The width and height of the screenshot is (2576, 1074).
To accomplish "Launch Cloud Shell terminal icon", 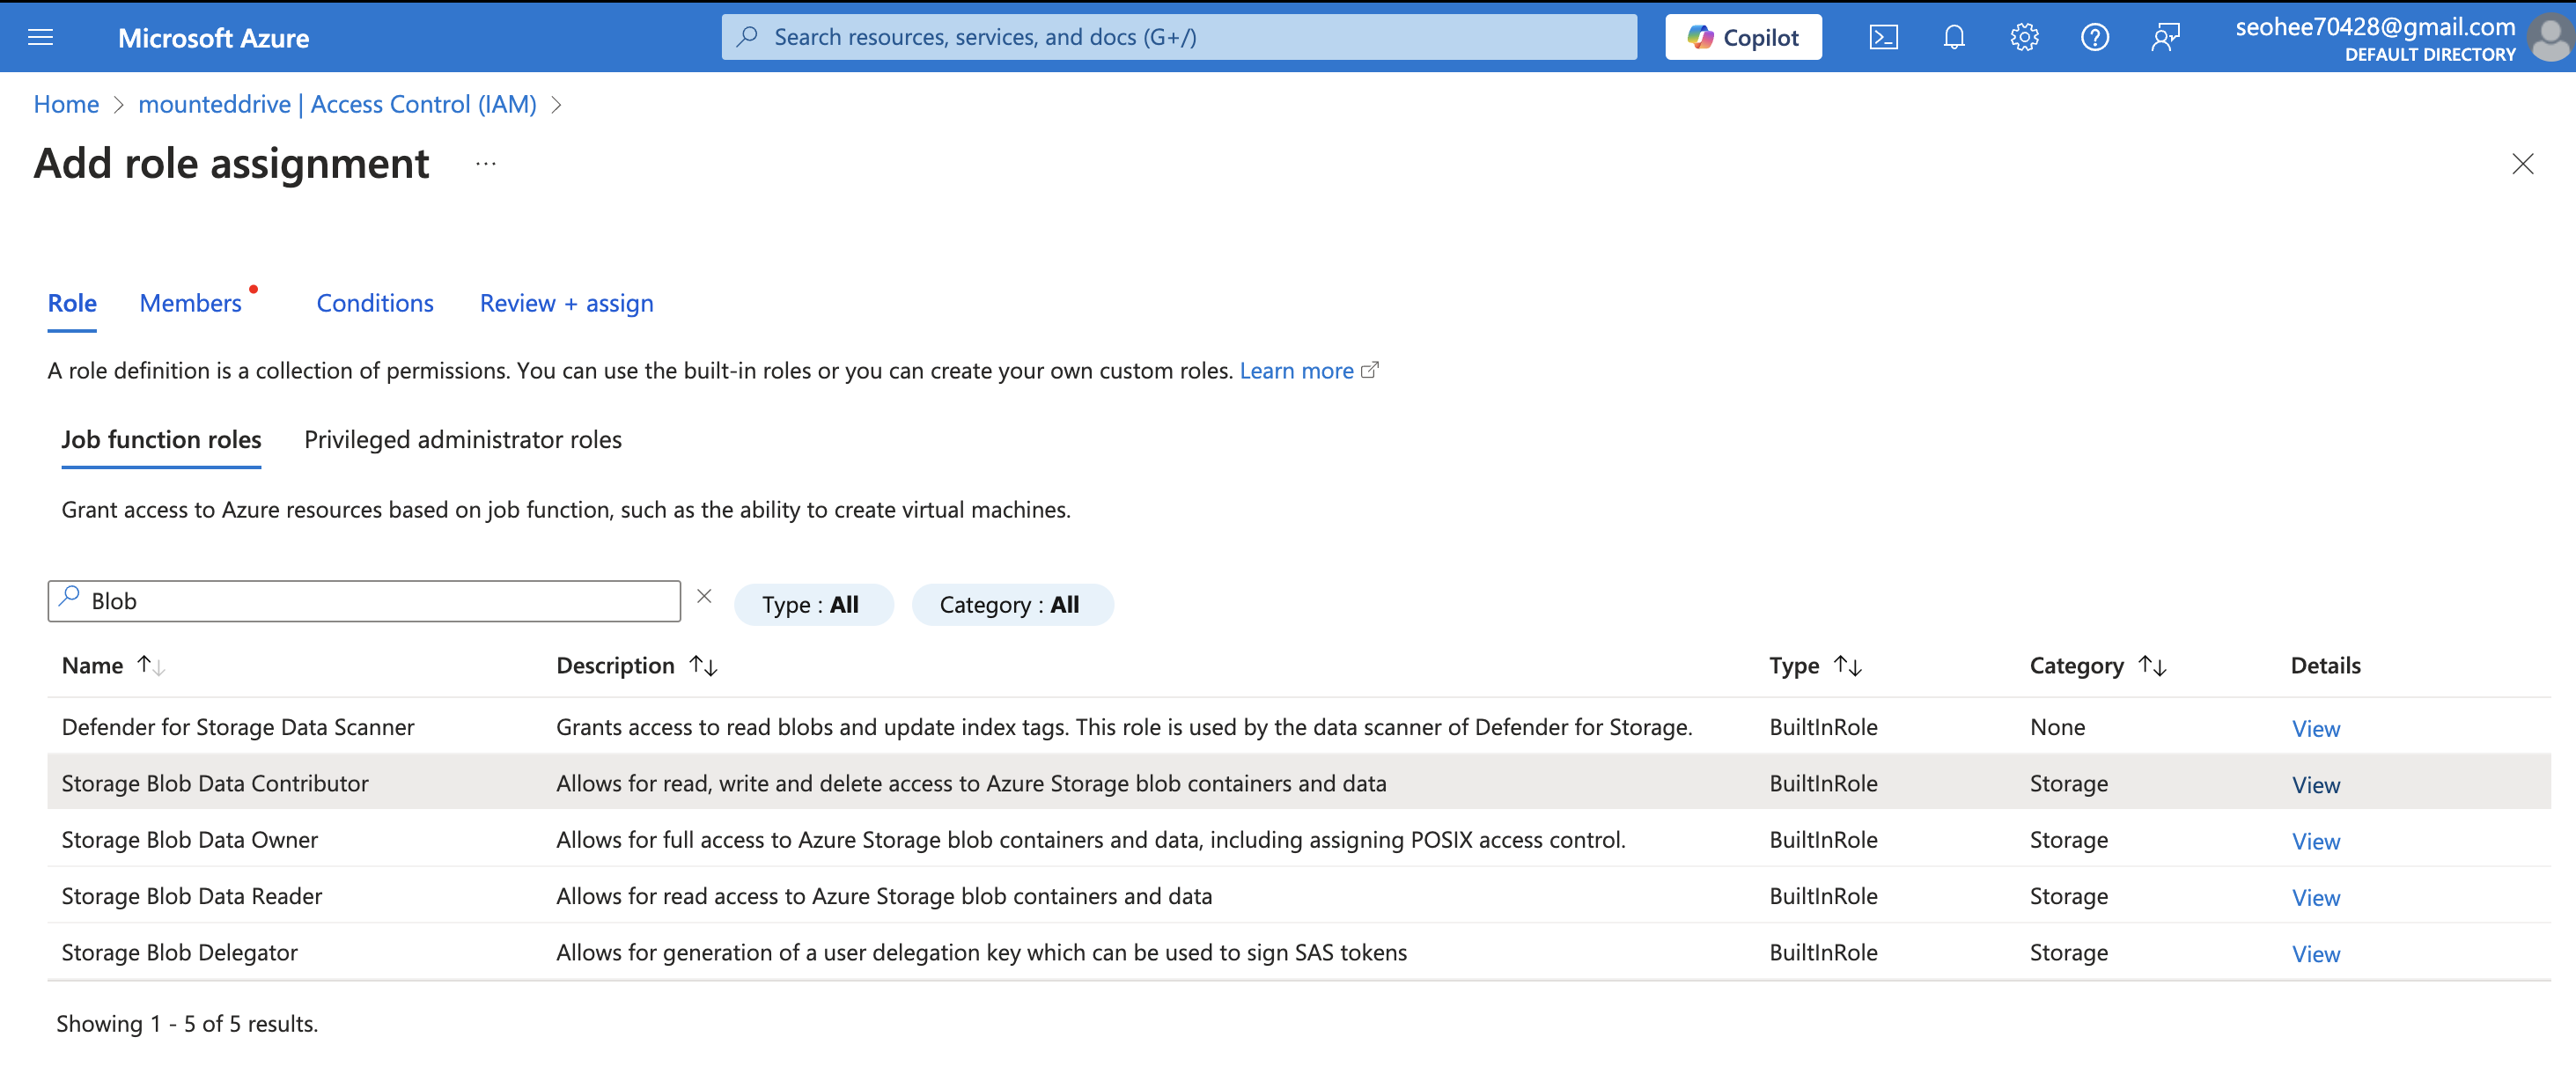I will point(1884,37).
